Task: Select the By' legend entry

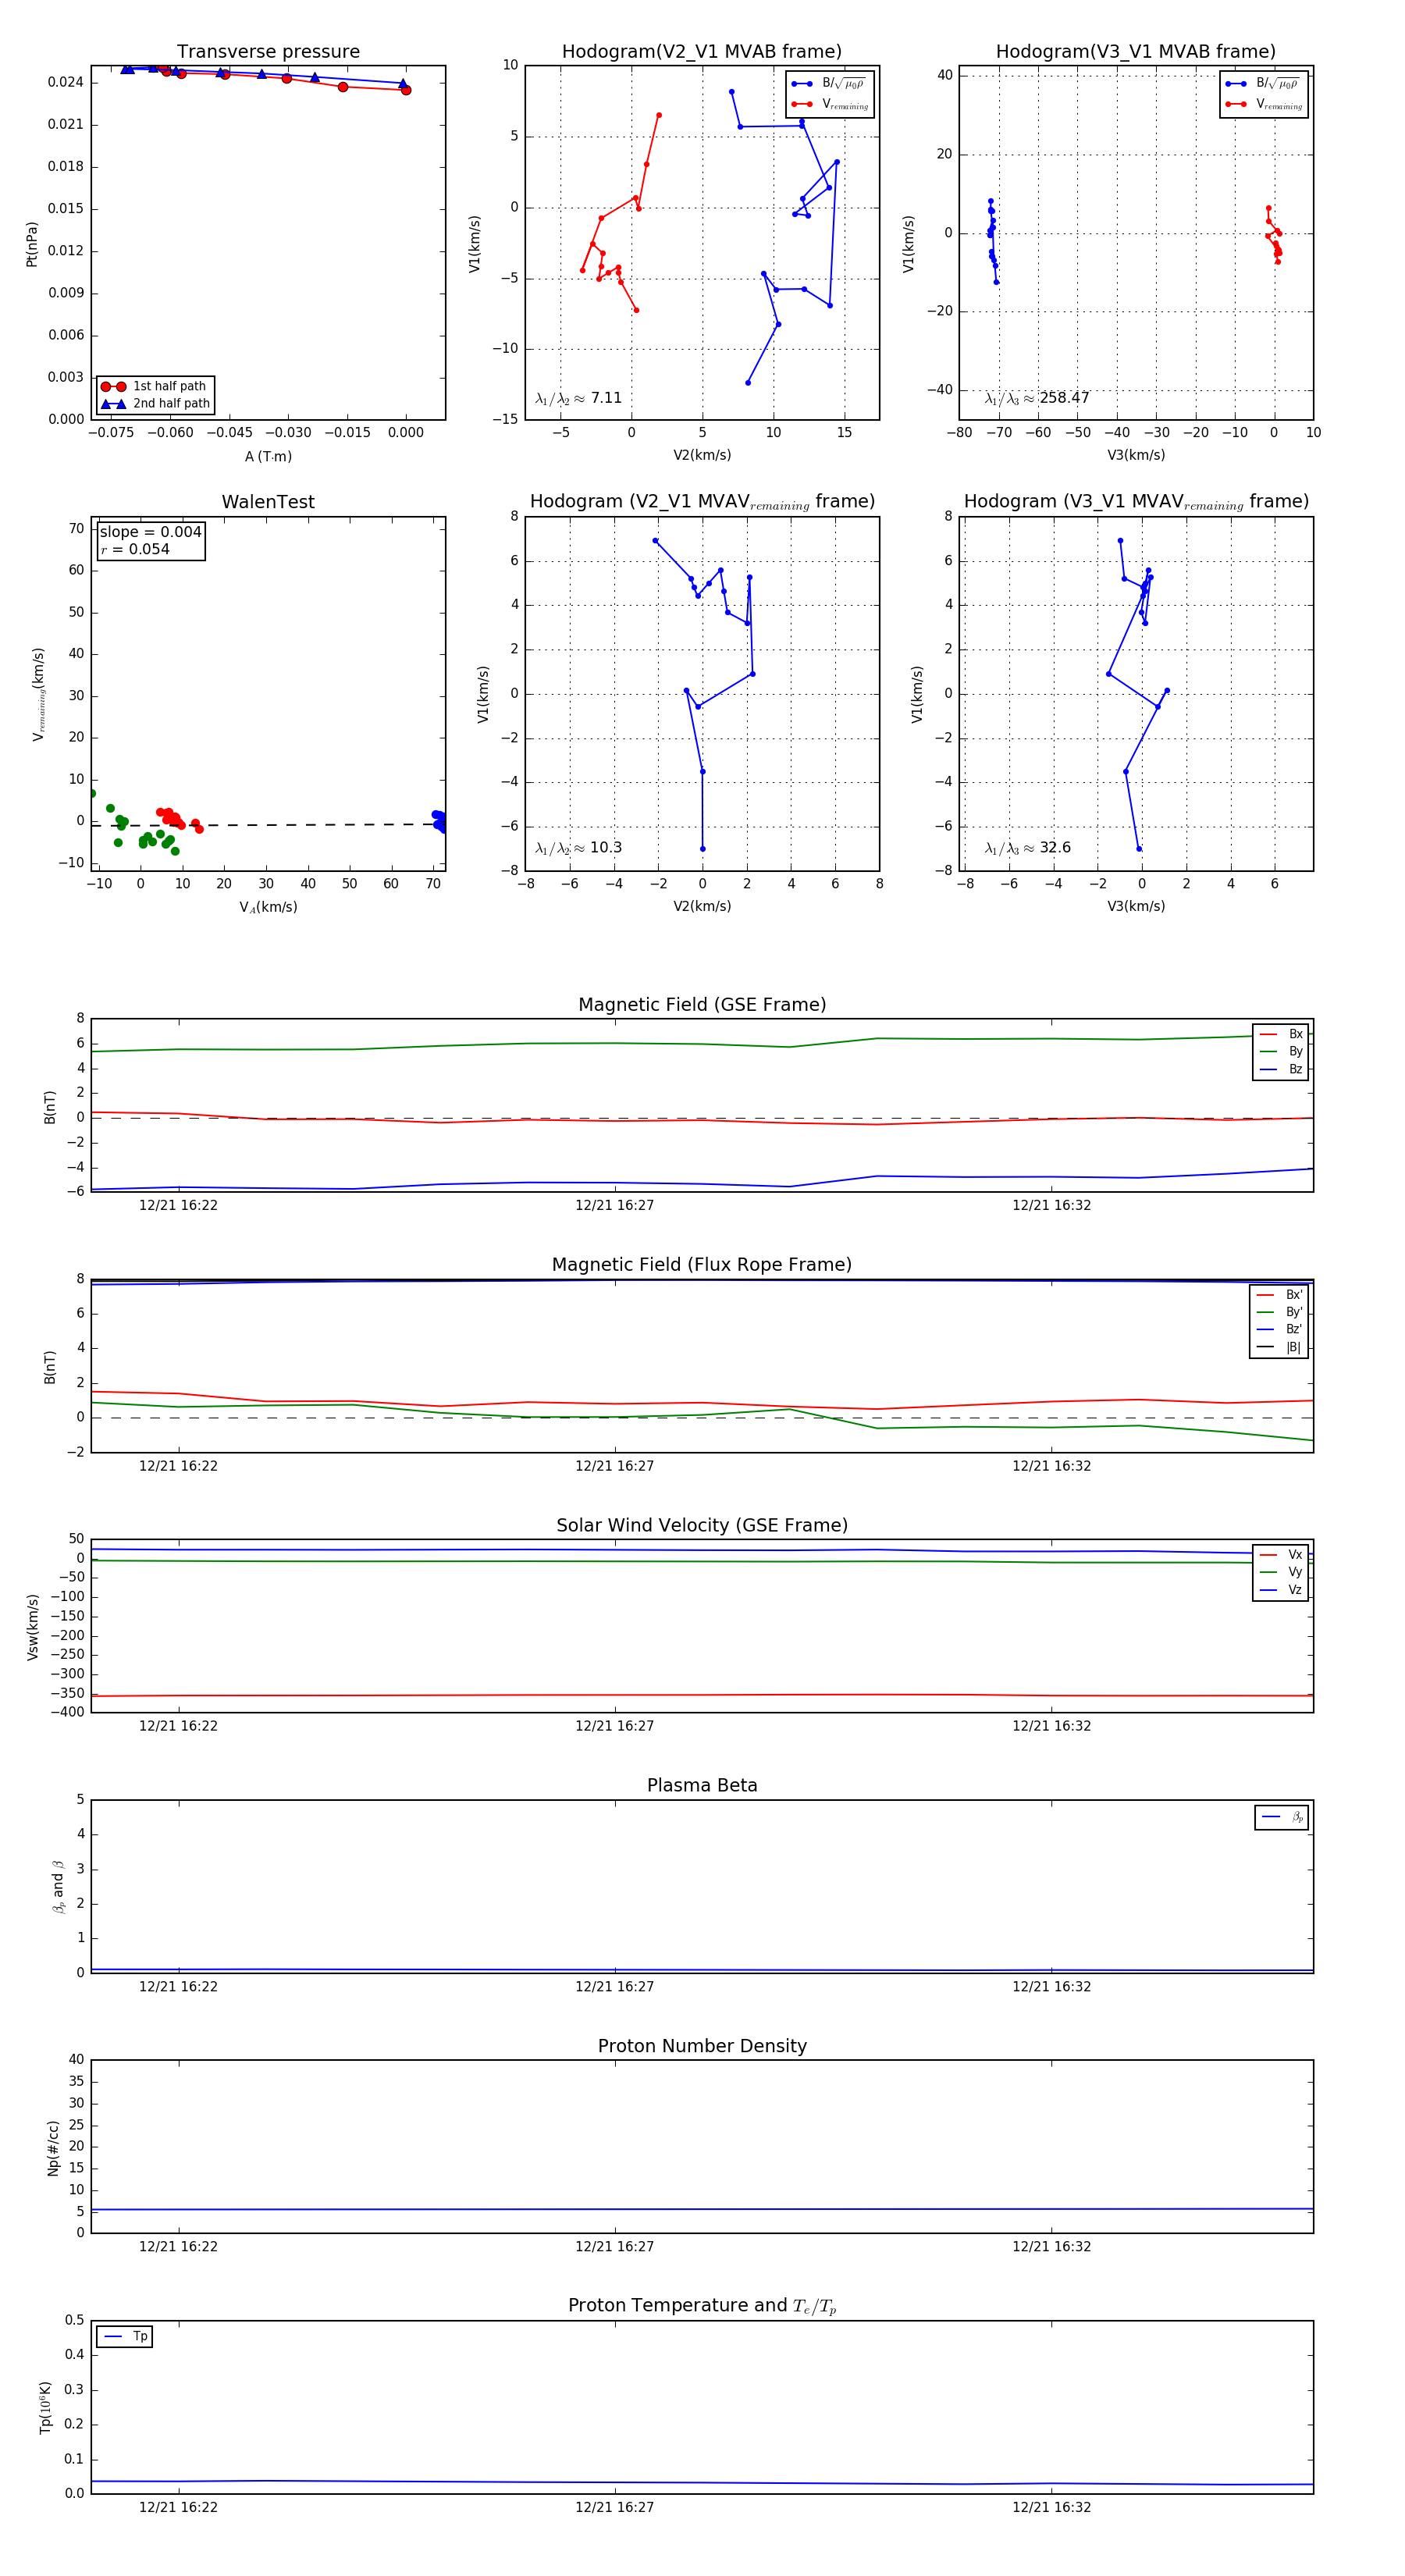Action: pos(1280,1312)
